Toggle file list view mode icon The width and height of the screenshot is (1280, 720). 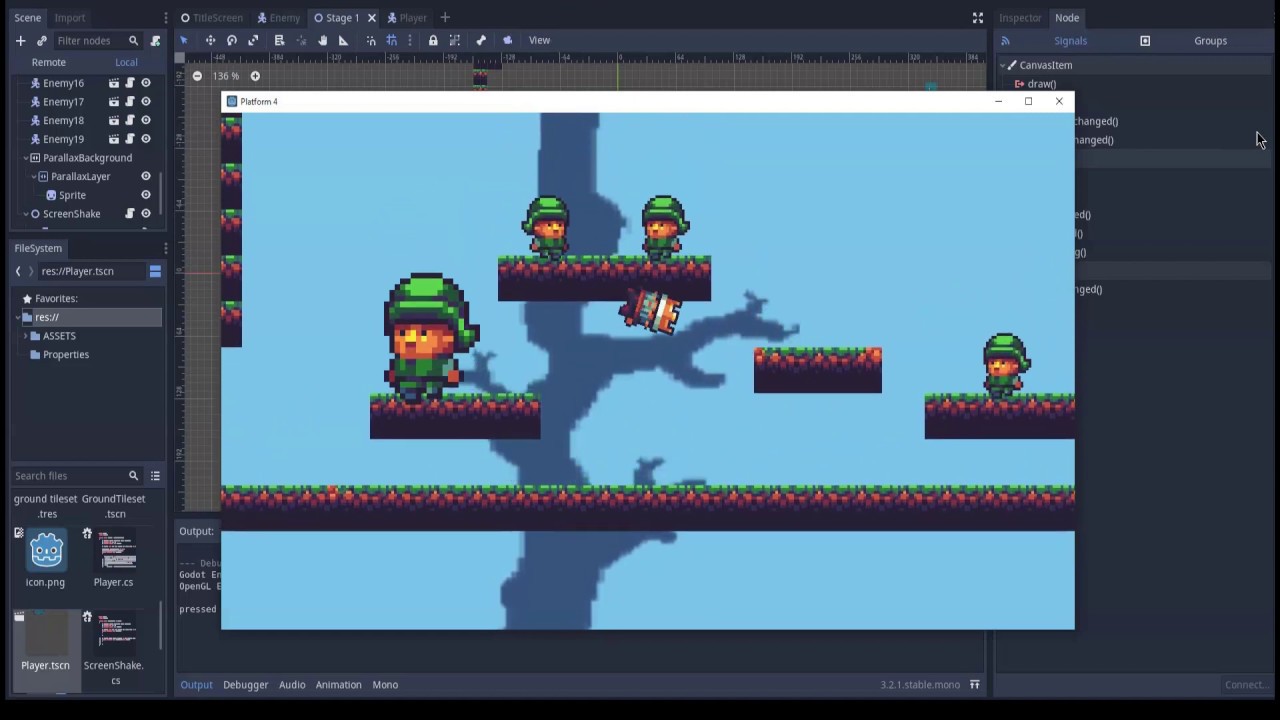[x=155, y=476]
